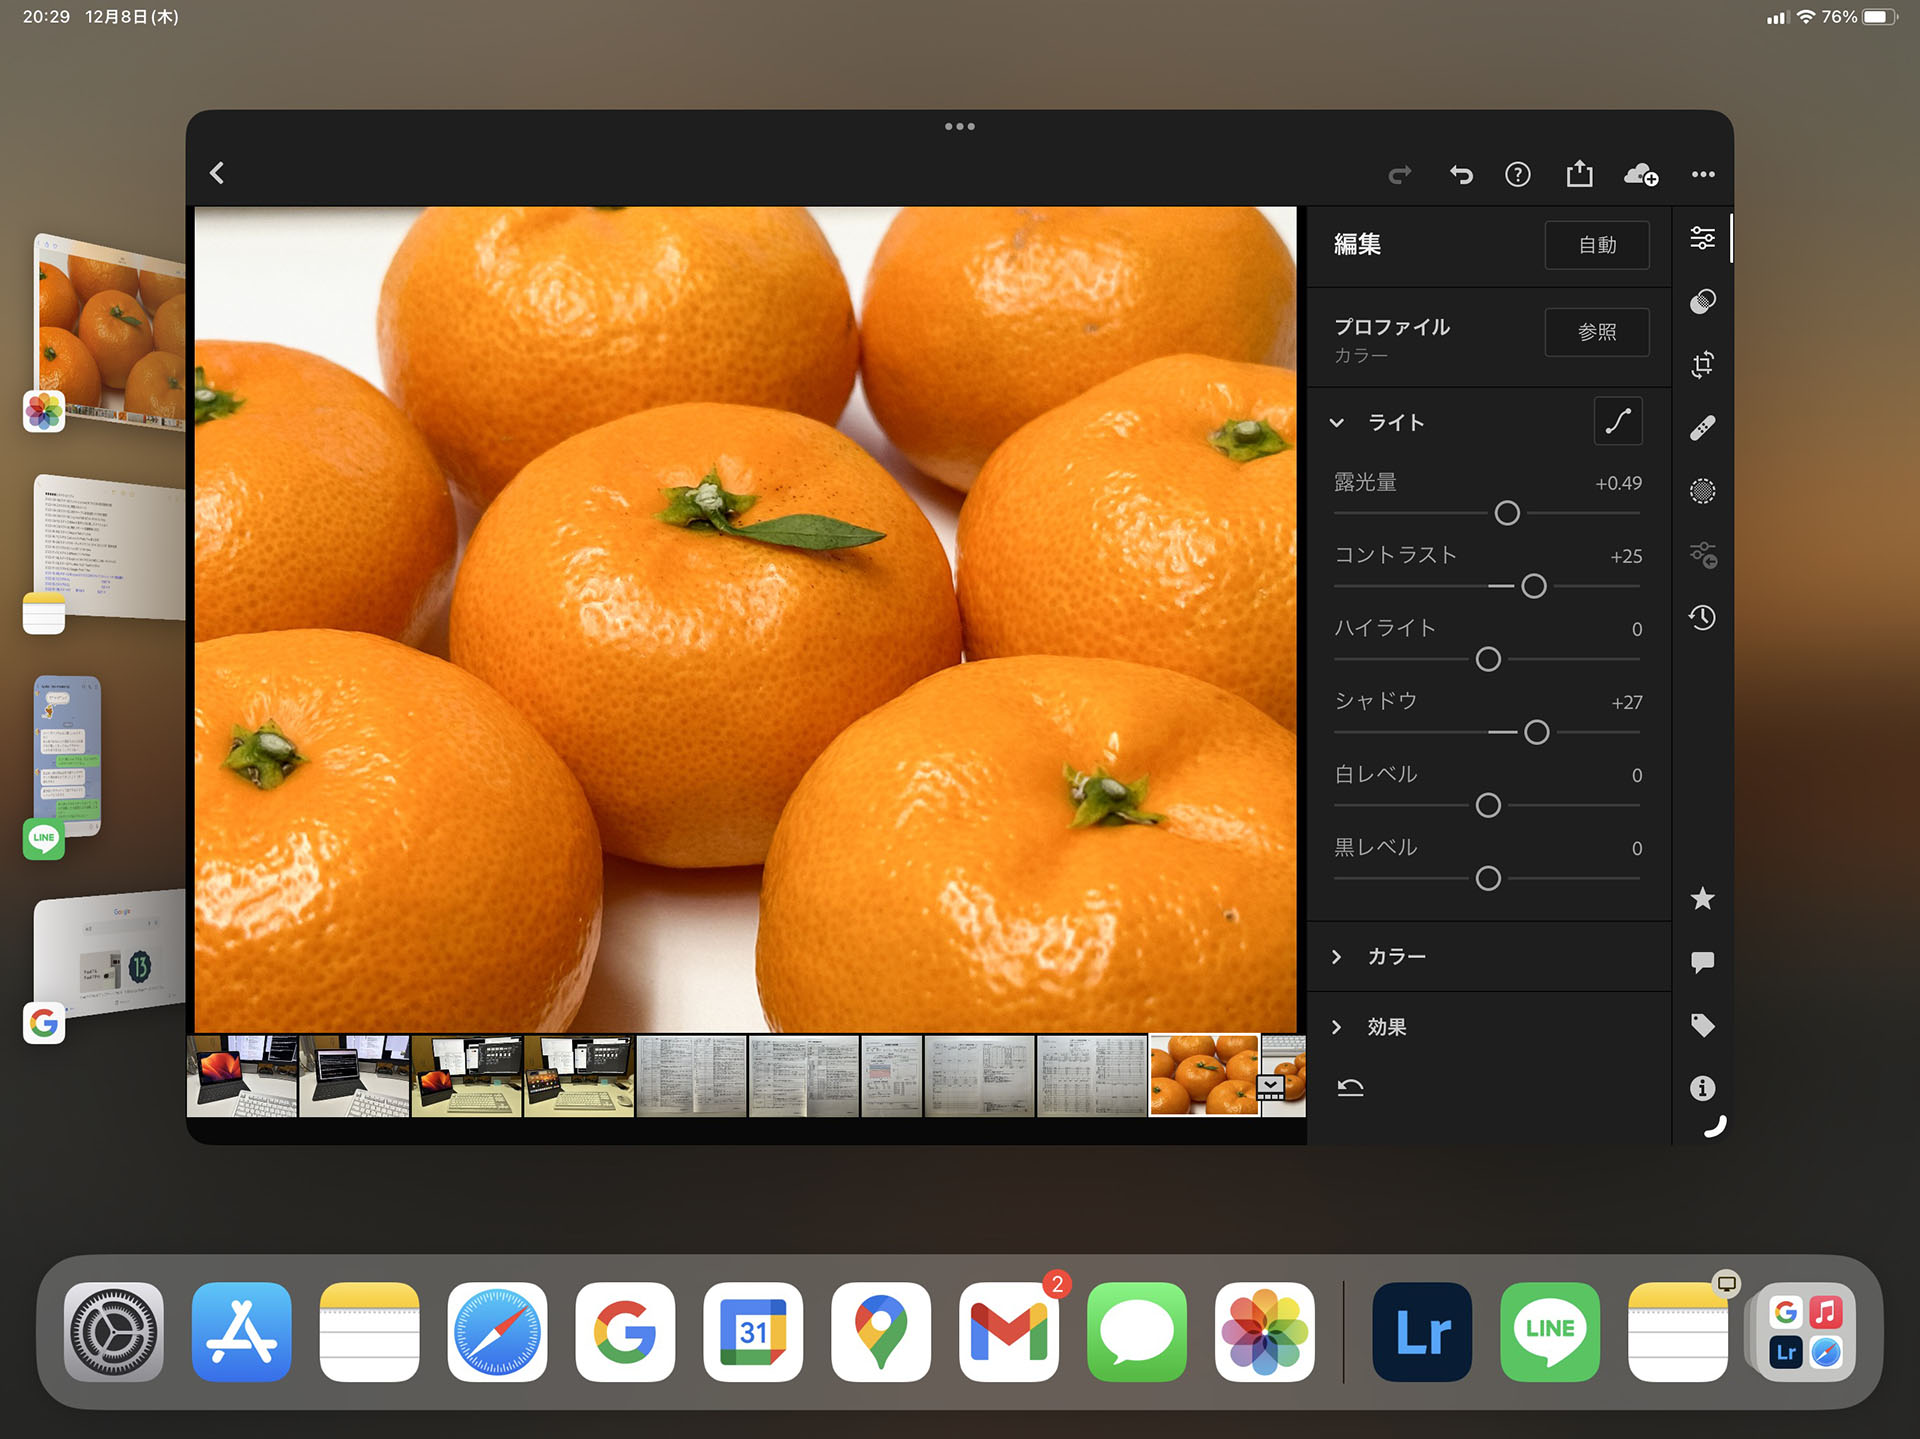Click the Share export icon
The height and width of the screenshot is (1439, 1920).
pyautogui.click(x=1579, y=174)
